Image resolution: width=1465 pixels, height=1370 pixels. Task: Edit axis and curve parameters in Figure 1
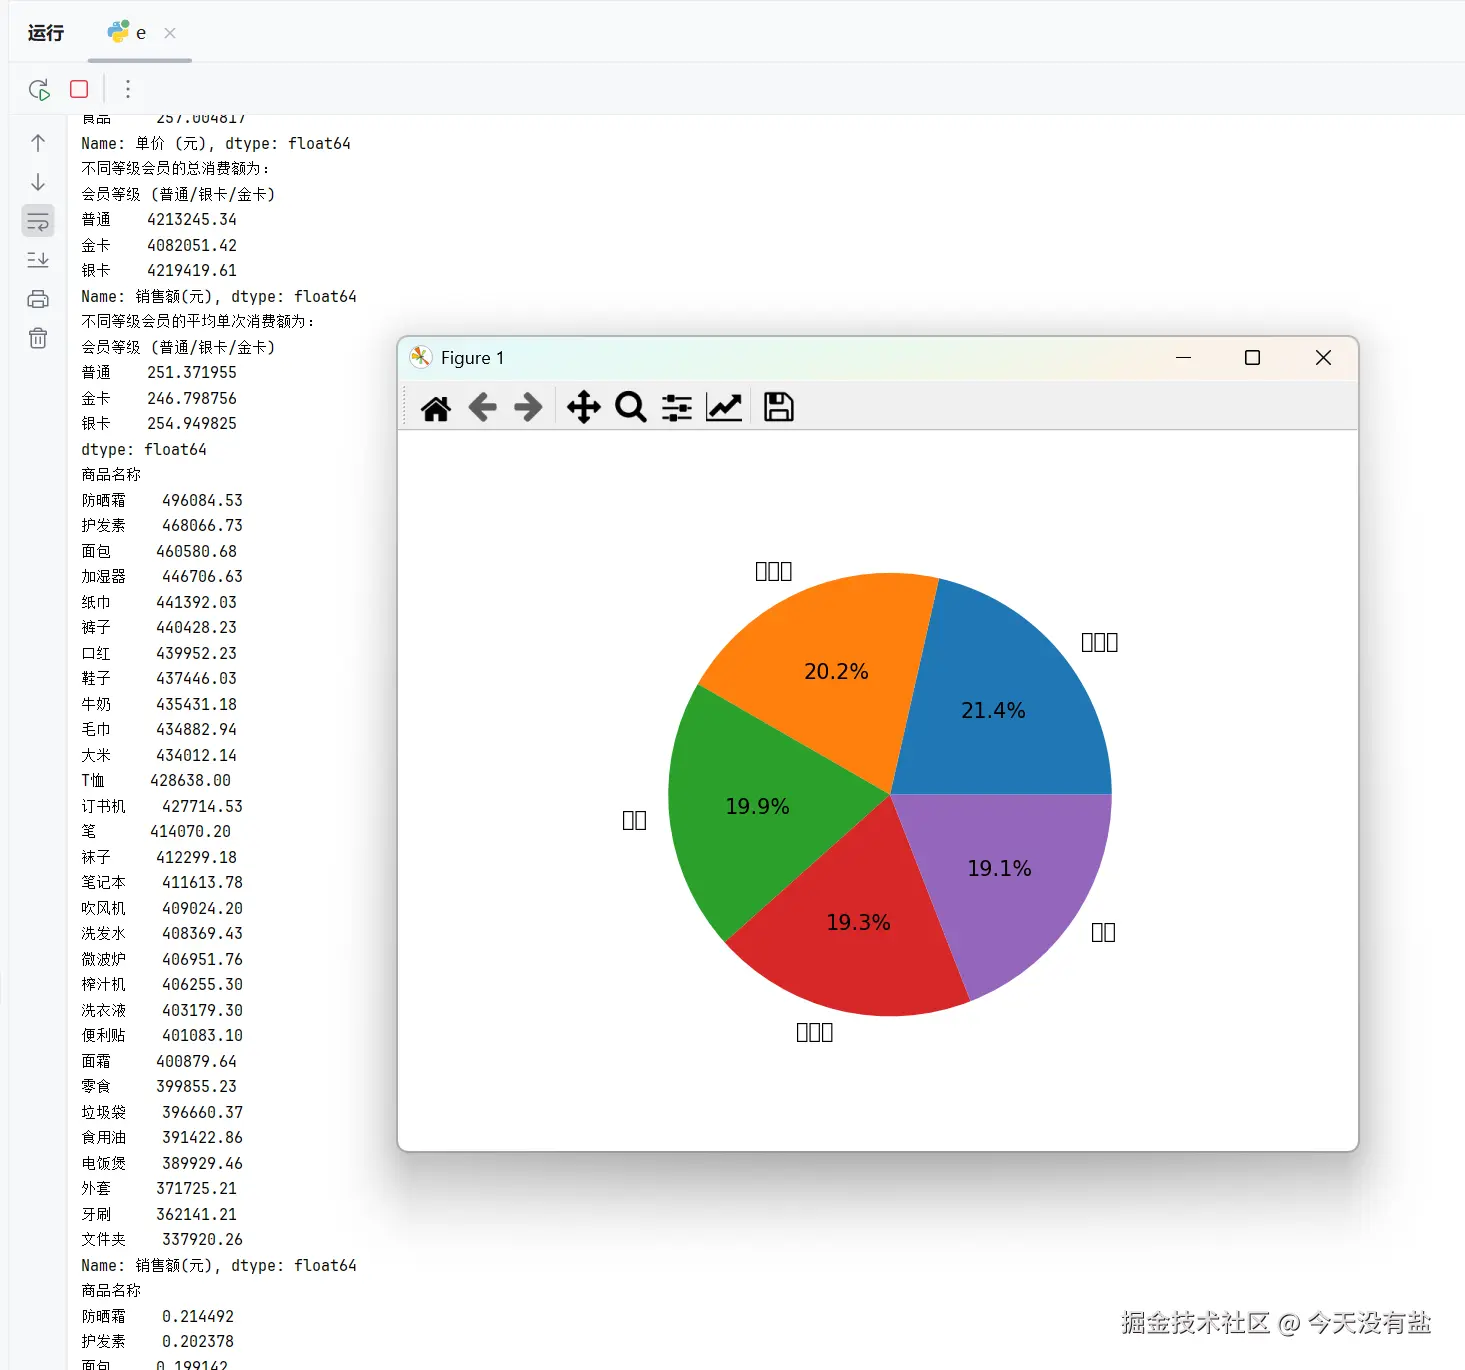point(724,408)
